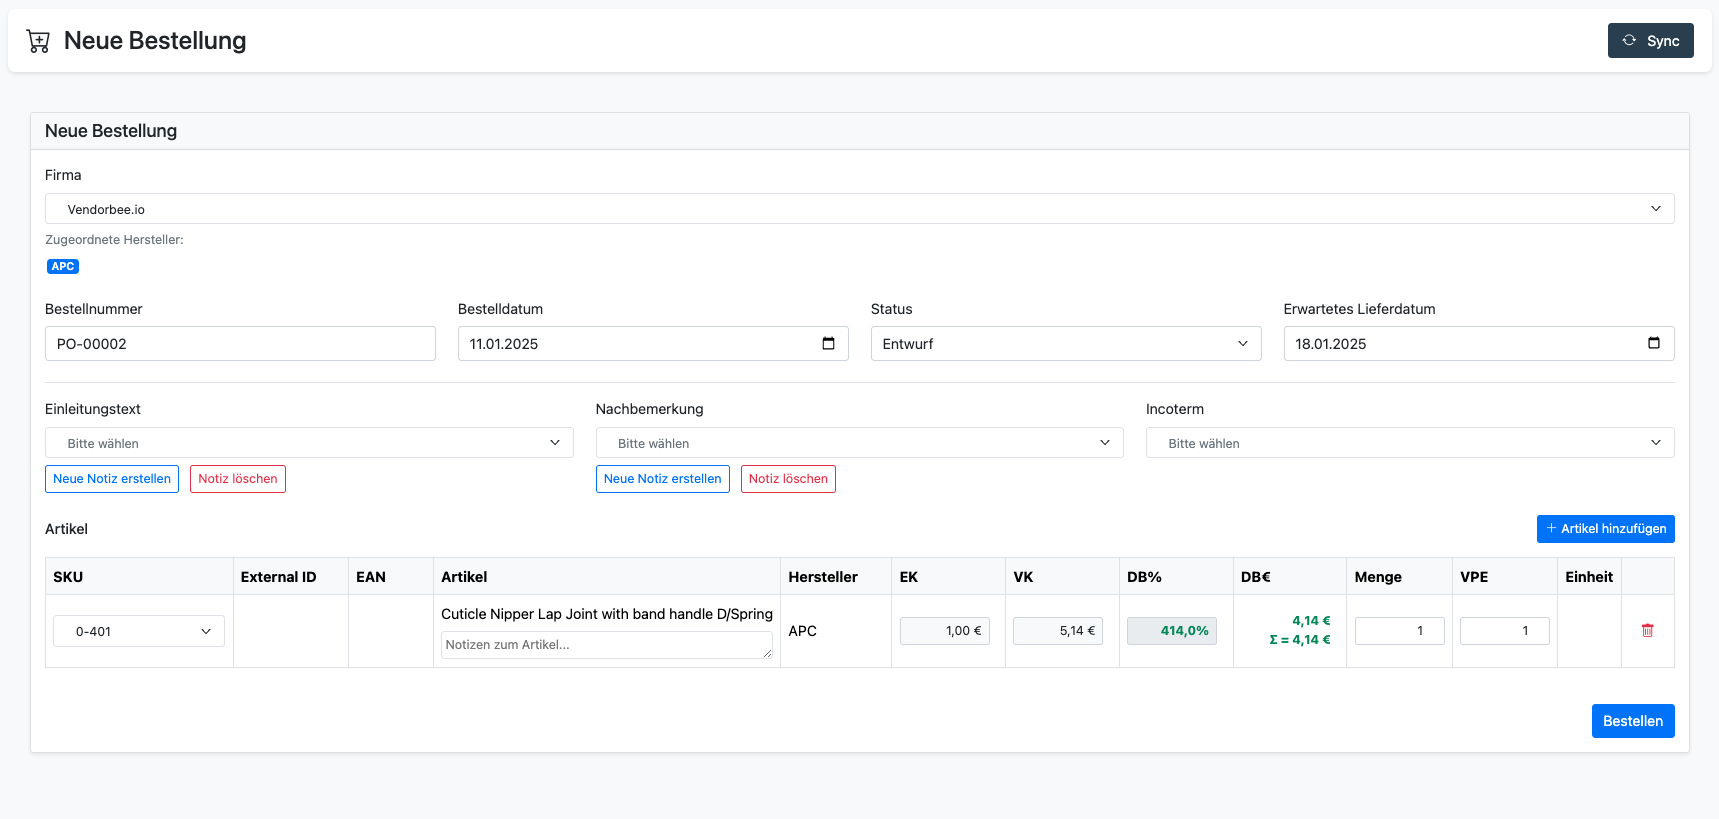The height and width of the screenshot is (819, 1719).
Task: Click the Einheit column header
Action: point(1589,577)
